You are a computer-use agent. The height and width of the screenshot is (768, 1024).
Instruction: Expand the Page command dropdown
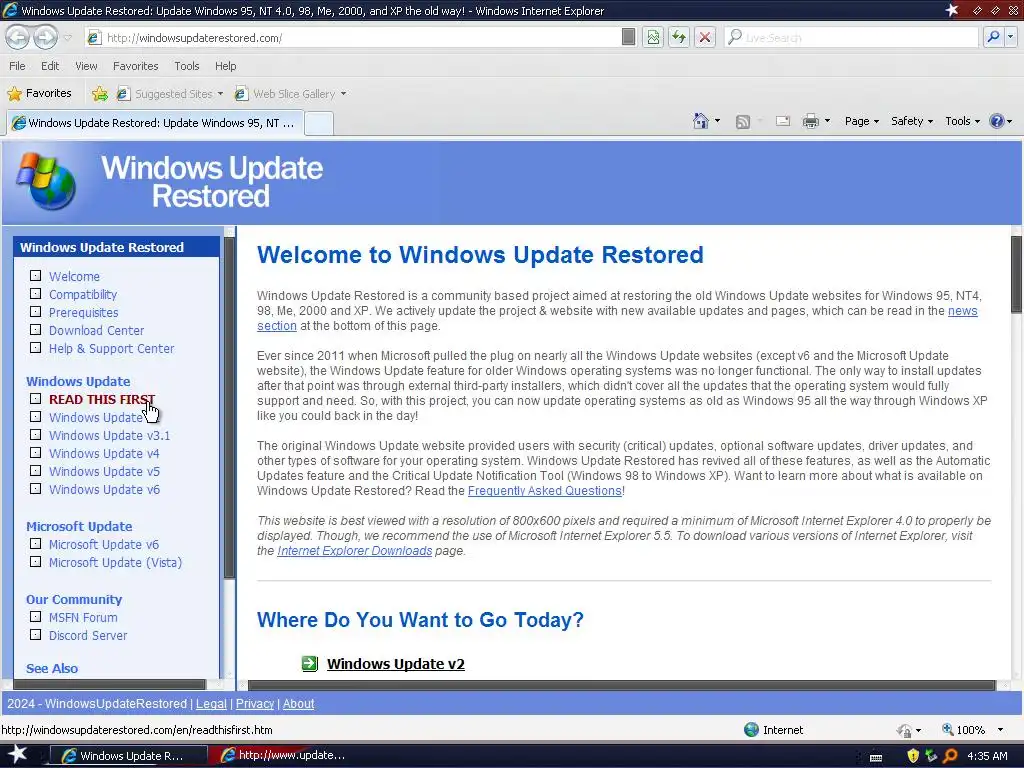click(x=861, y=121)
